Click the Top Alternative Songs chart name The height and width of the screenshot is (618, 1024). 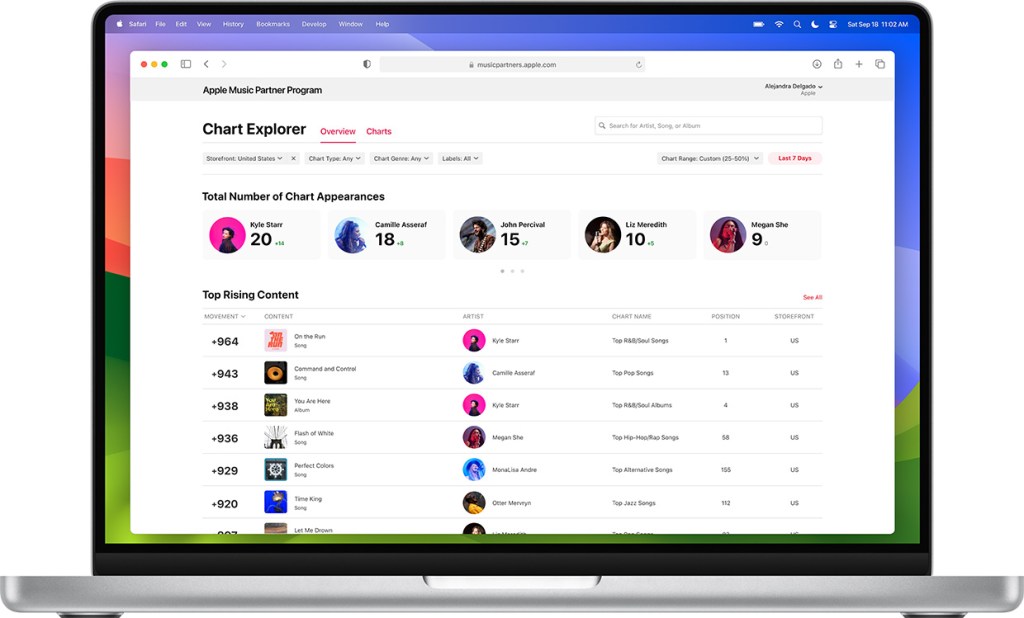pos(642,470)
